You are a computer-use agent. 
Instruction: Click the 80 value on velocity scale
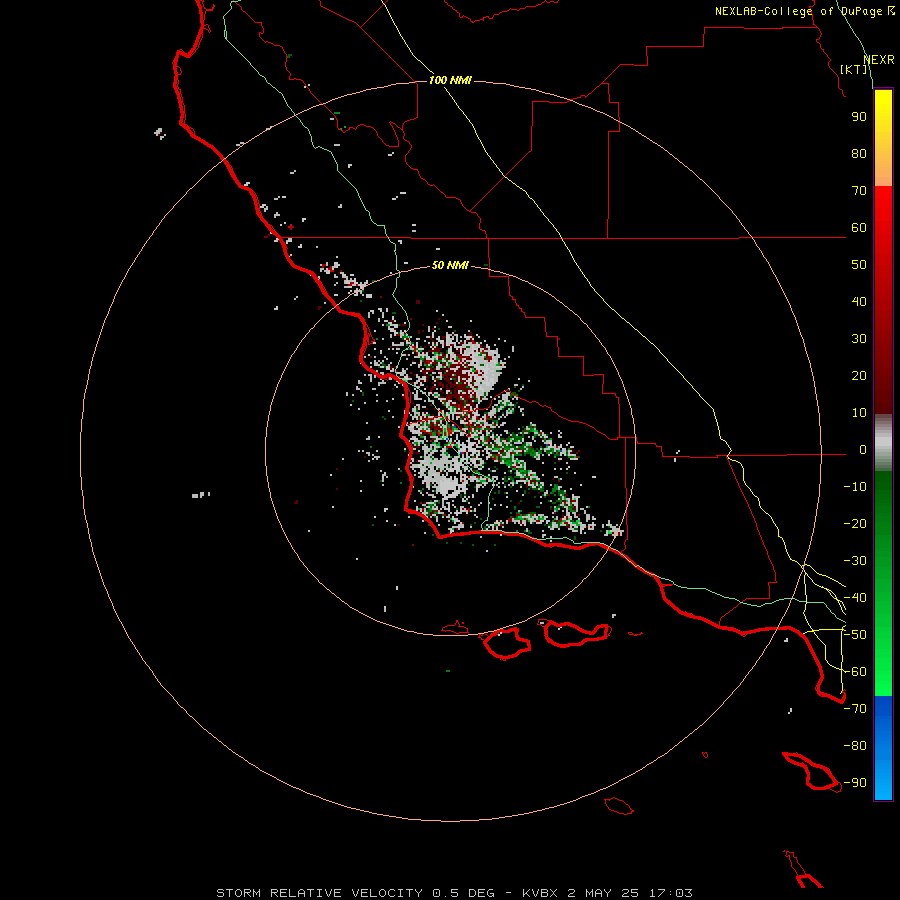pyautogui.click(x=859, y=154)
